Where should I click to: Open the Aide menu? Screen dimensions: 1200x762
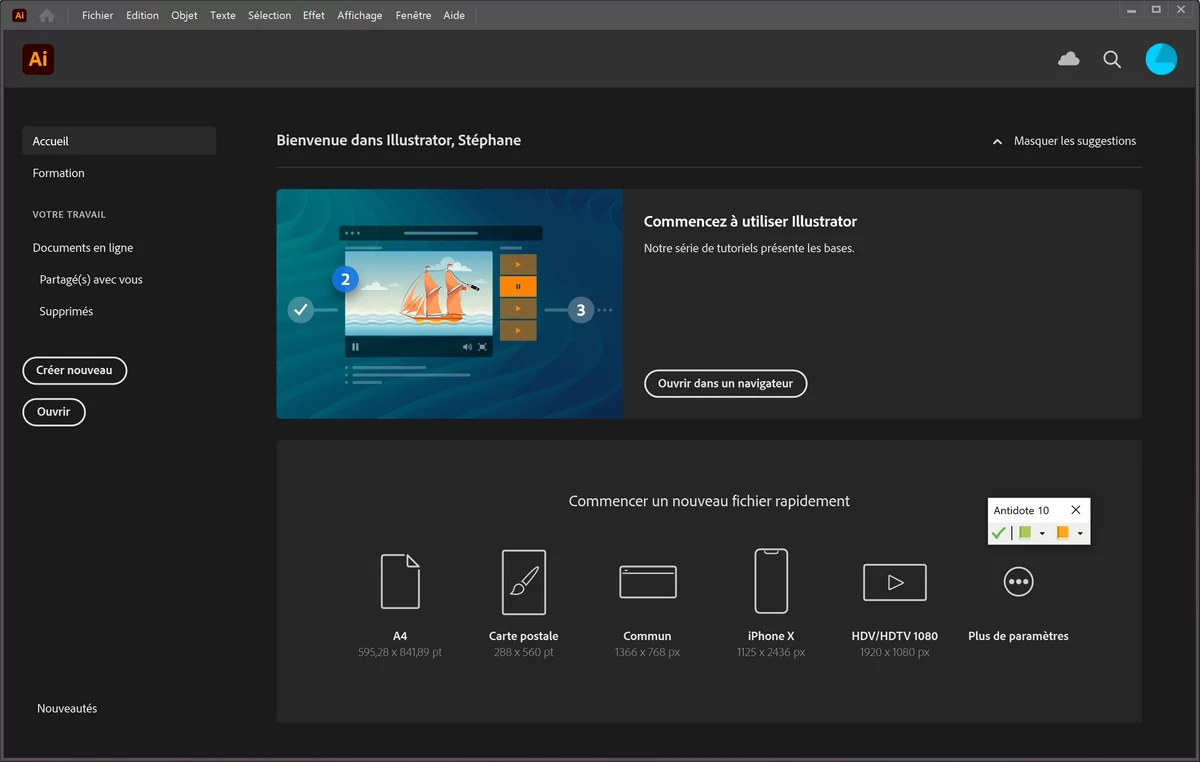(454, 15)
